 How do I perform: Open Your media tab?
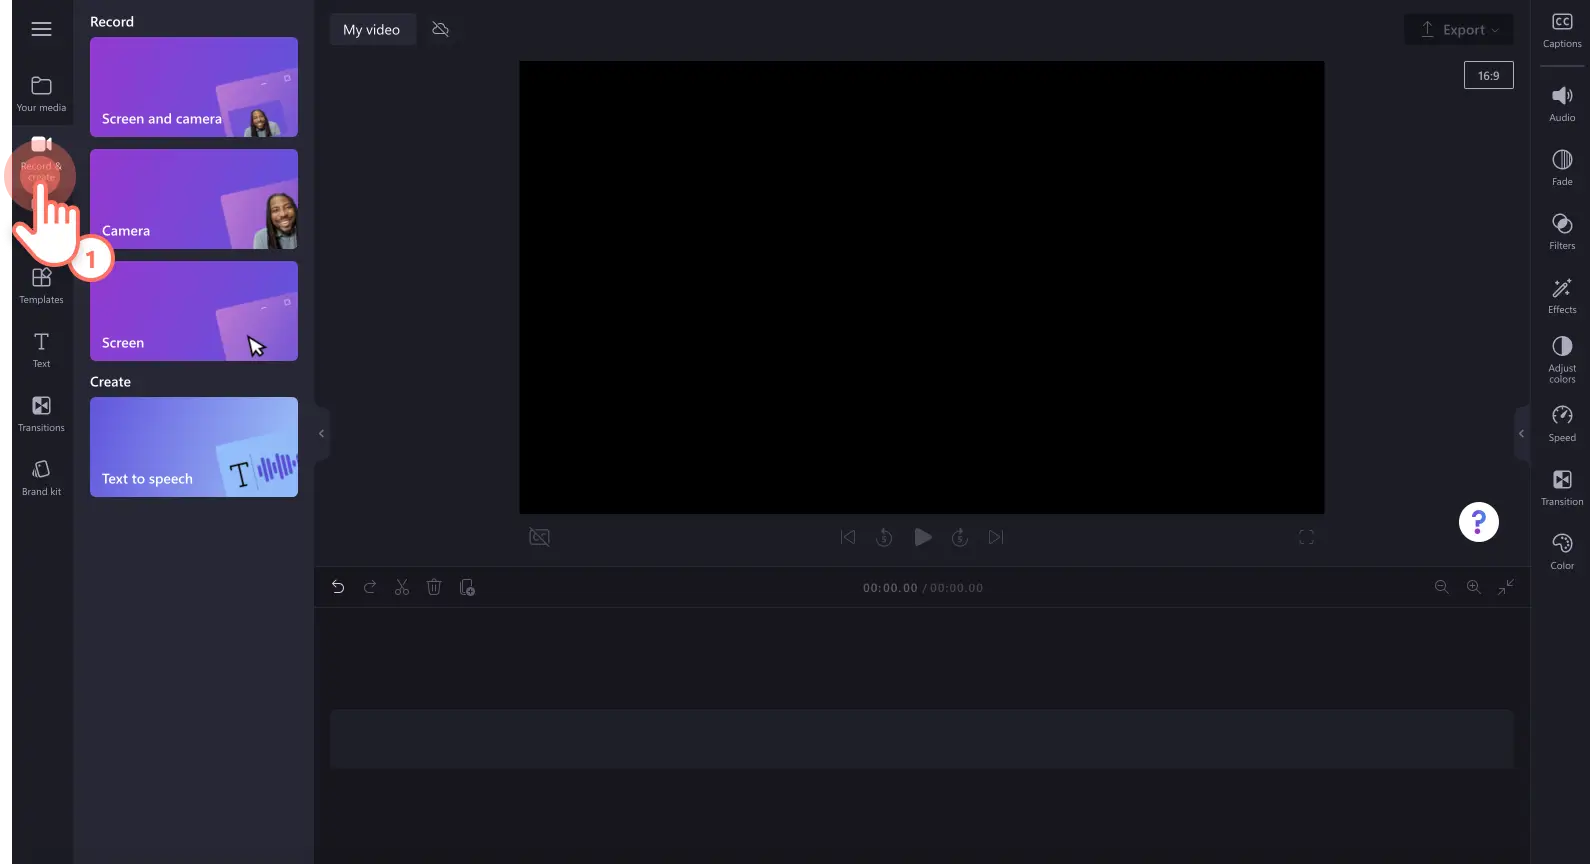[41, 94]
